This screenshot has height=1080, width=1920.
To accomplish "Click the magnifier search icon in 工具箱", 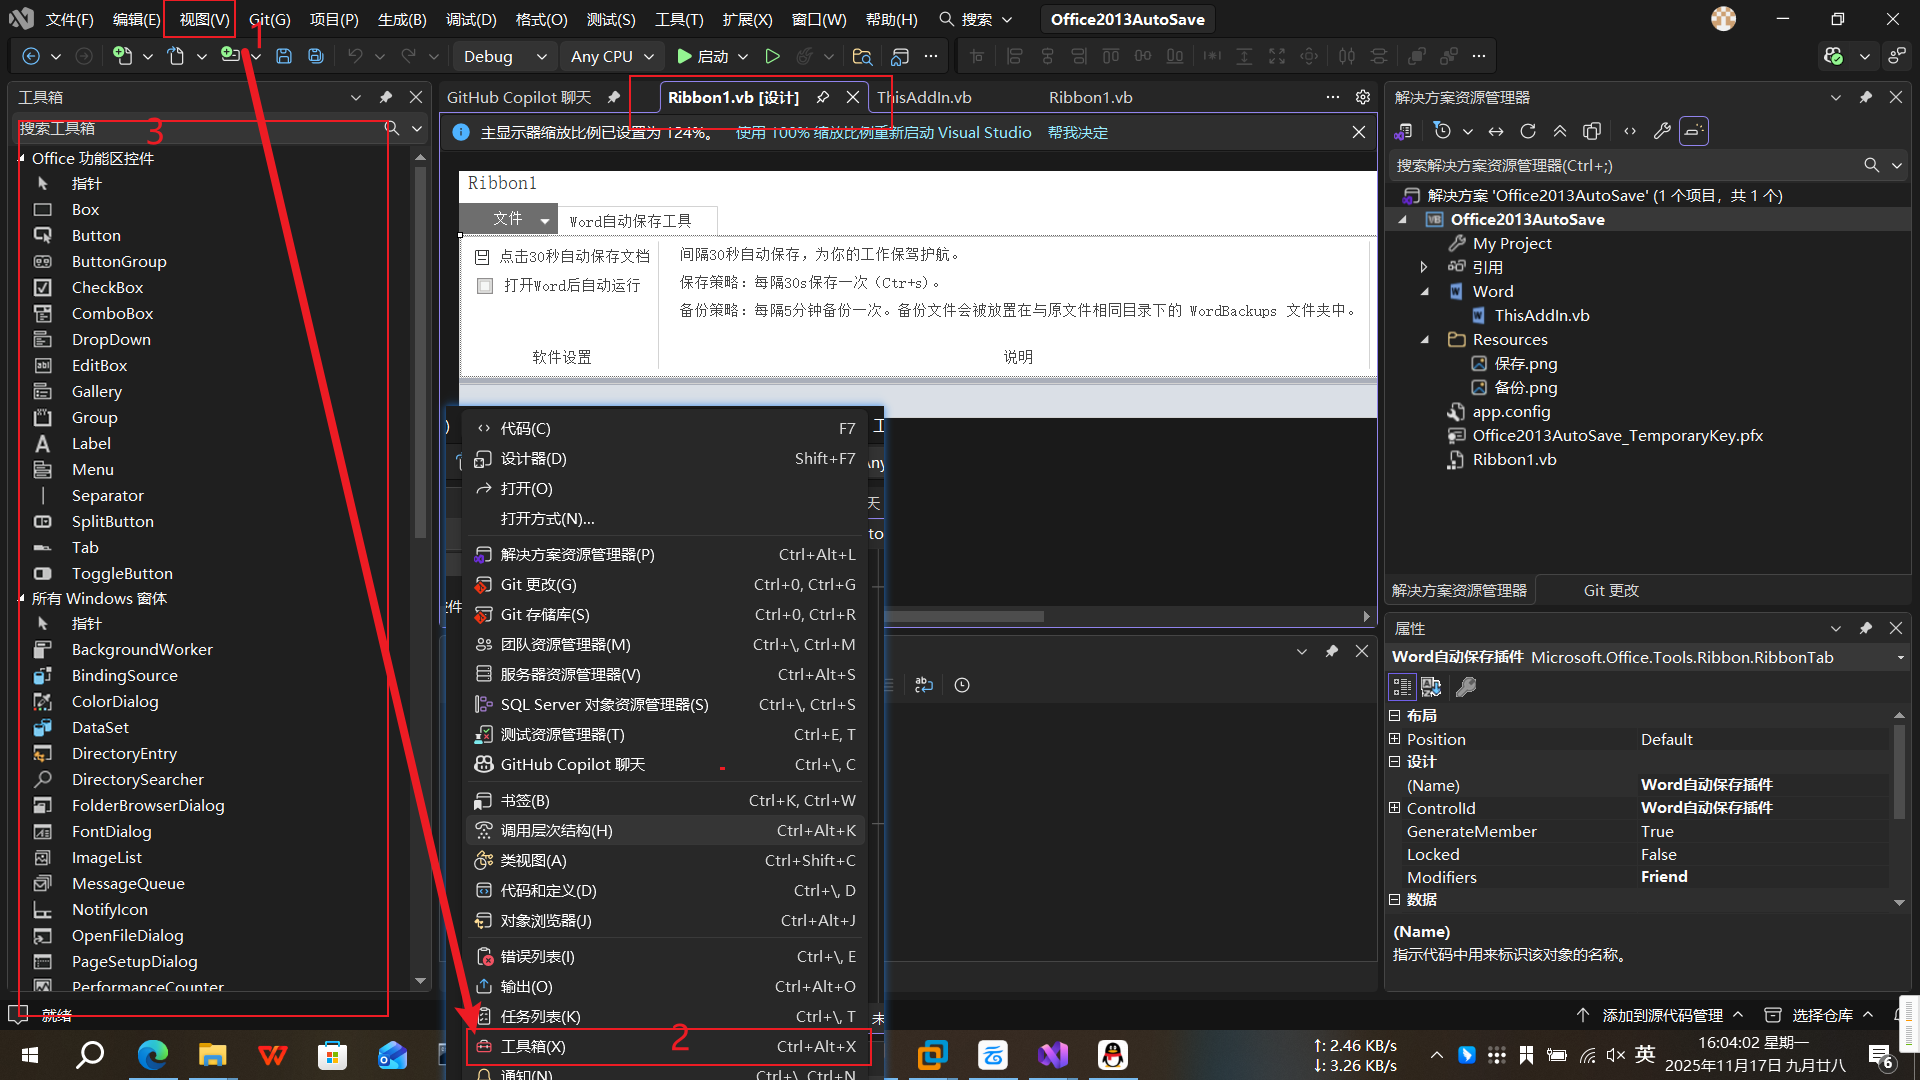I will coord(390,128).
